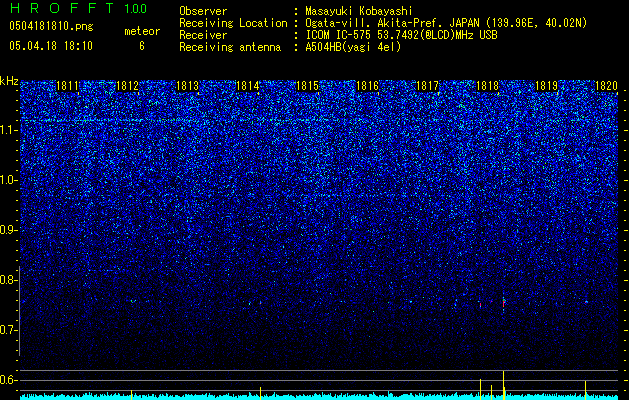Screen dimensions: 629x400
Task: Select the Ogata-vill. Akita-Pref. JAPAN location text
Action: 446,23
